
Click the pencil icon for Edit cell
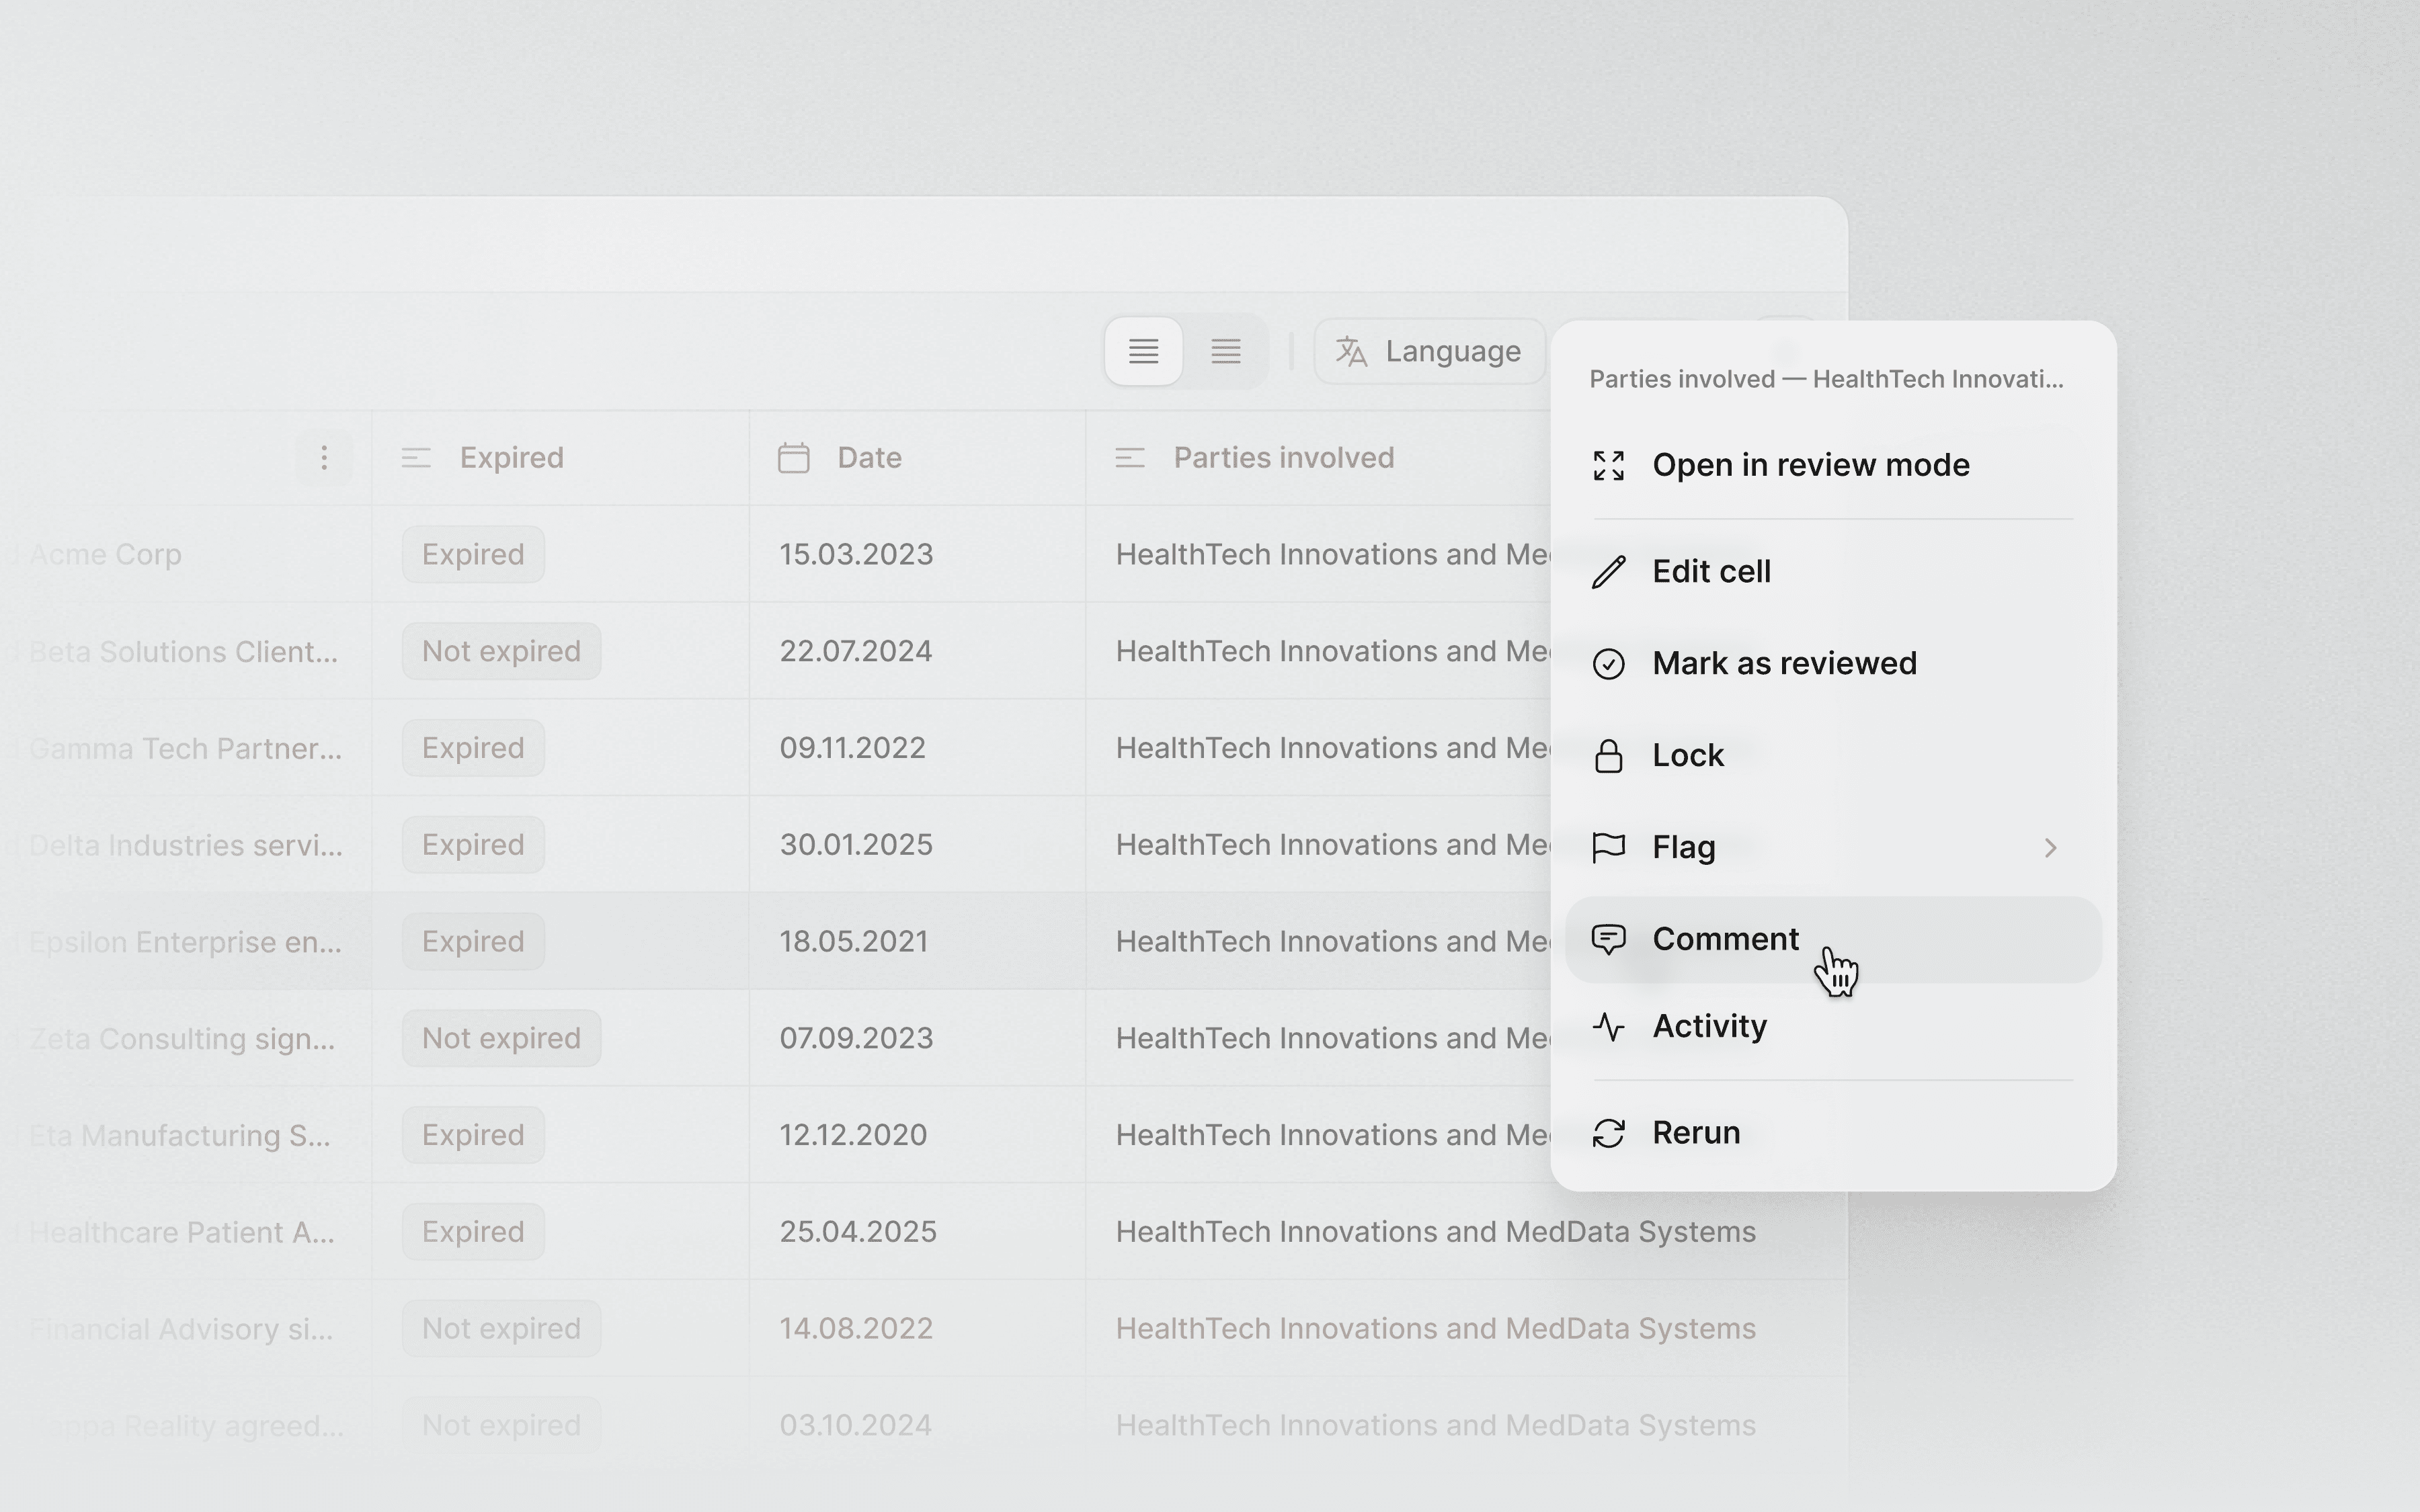coord(1608,572)
